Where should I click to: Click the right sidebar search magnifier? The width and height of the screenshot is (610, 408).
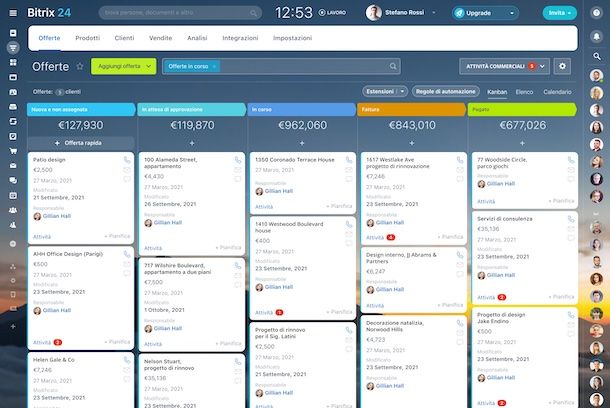click(596, 56)
